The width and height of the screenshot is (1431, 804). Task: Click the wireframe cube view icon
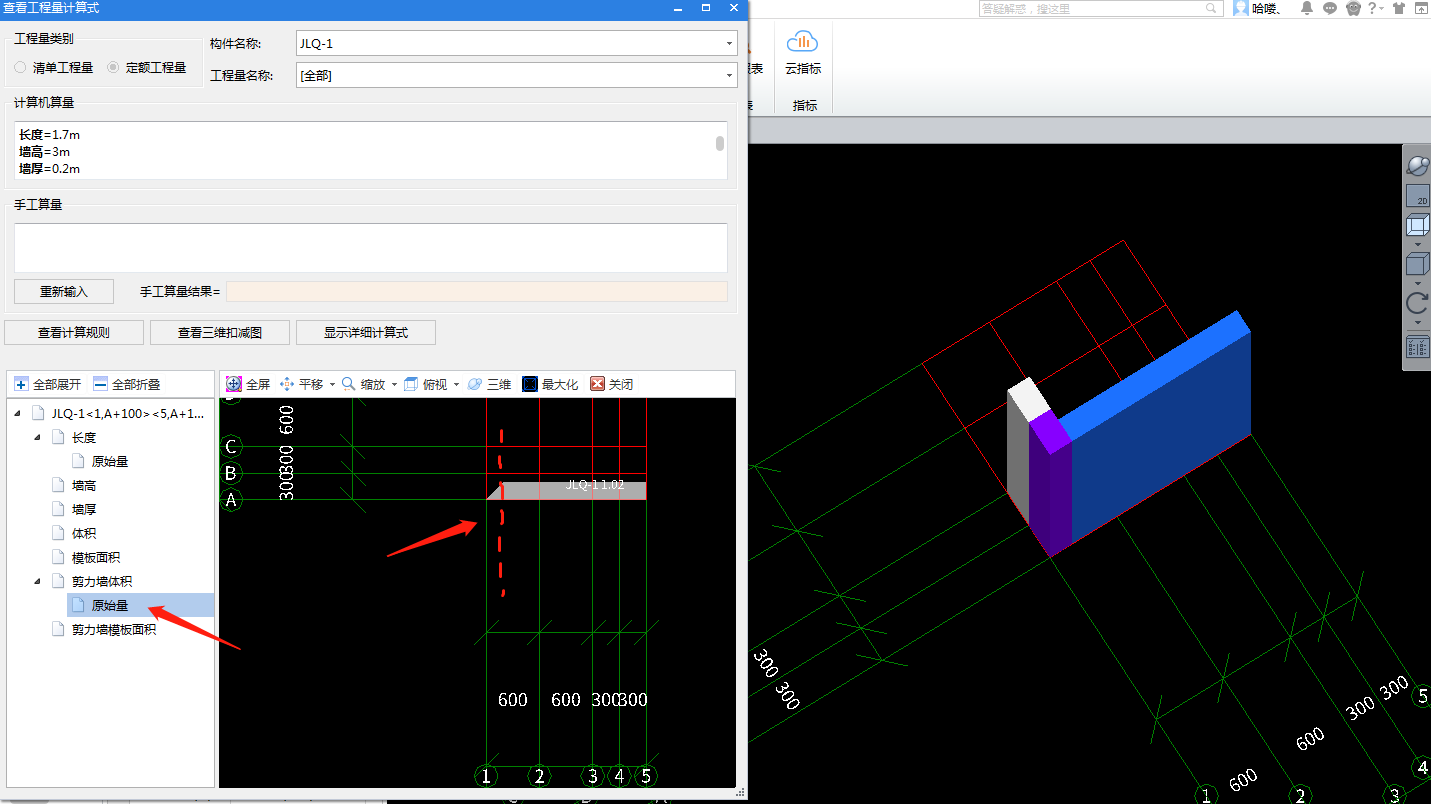[1417, 226]
